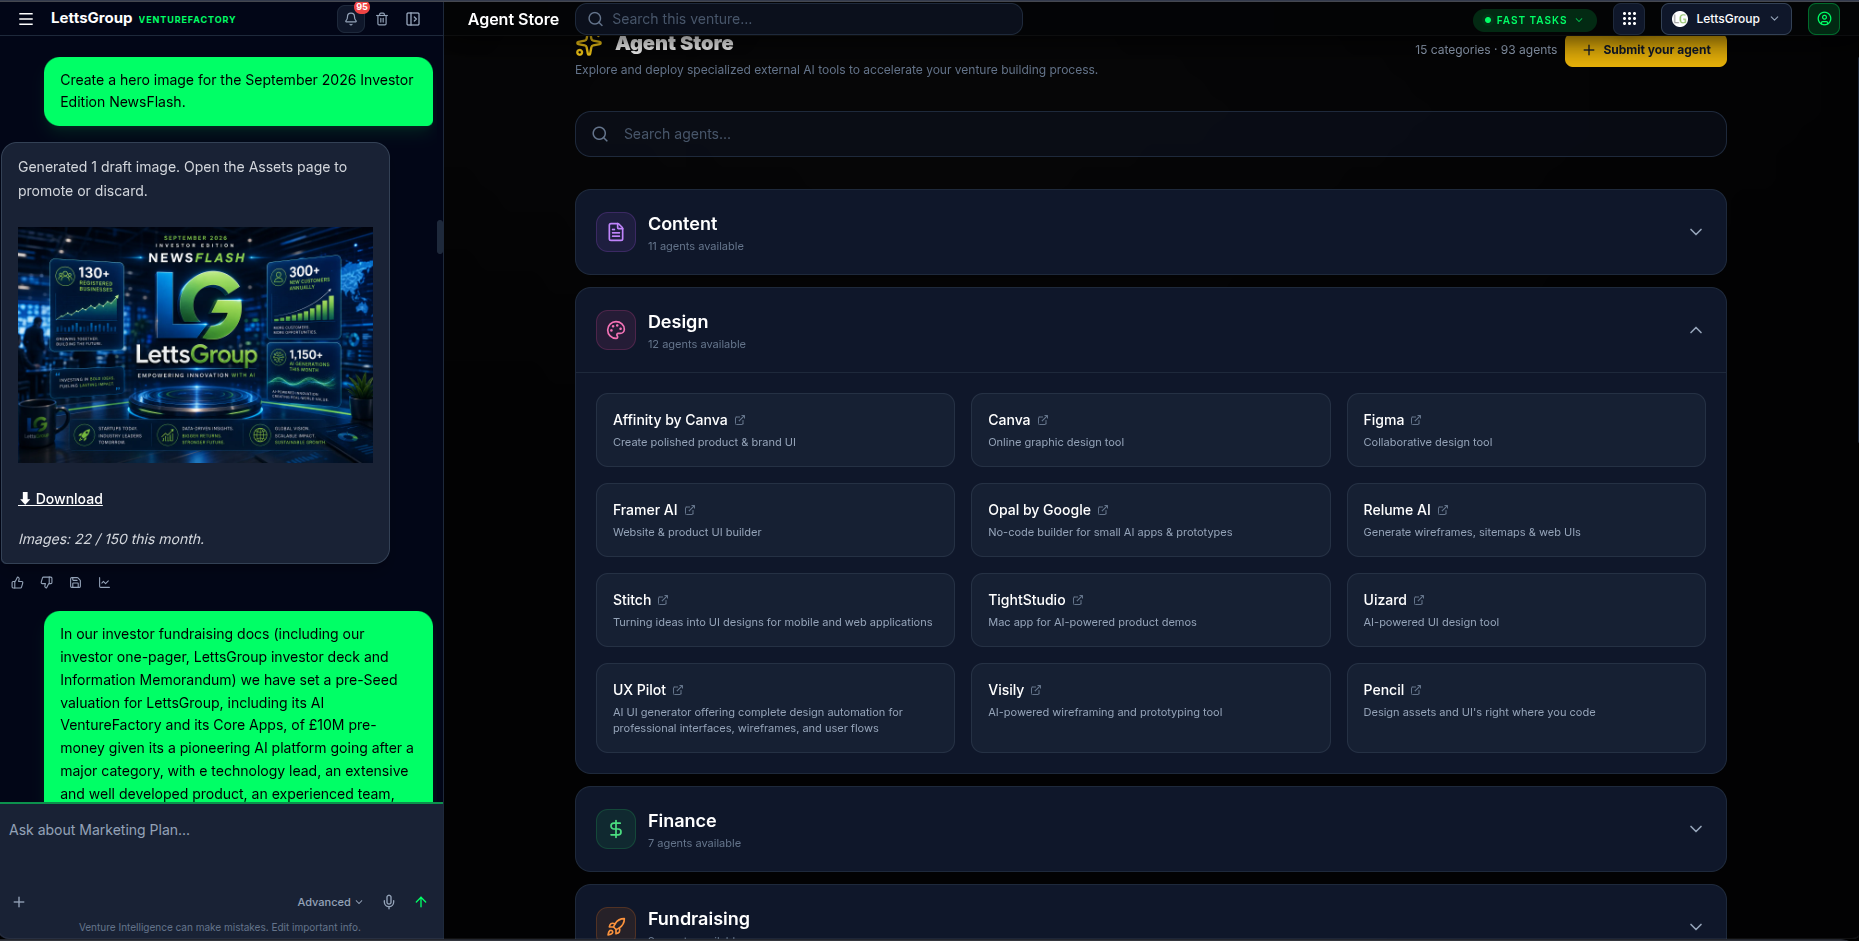Viewport: 1859px width, 941px height.
Task: Open the Fast Tasks dropdown
Action: pos(1535,20)
